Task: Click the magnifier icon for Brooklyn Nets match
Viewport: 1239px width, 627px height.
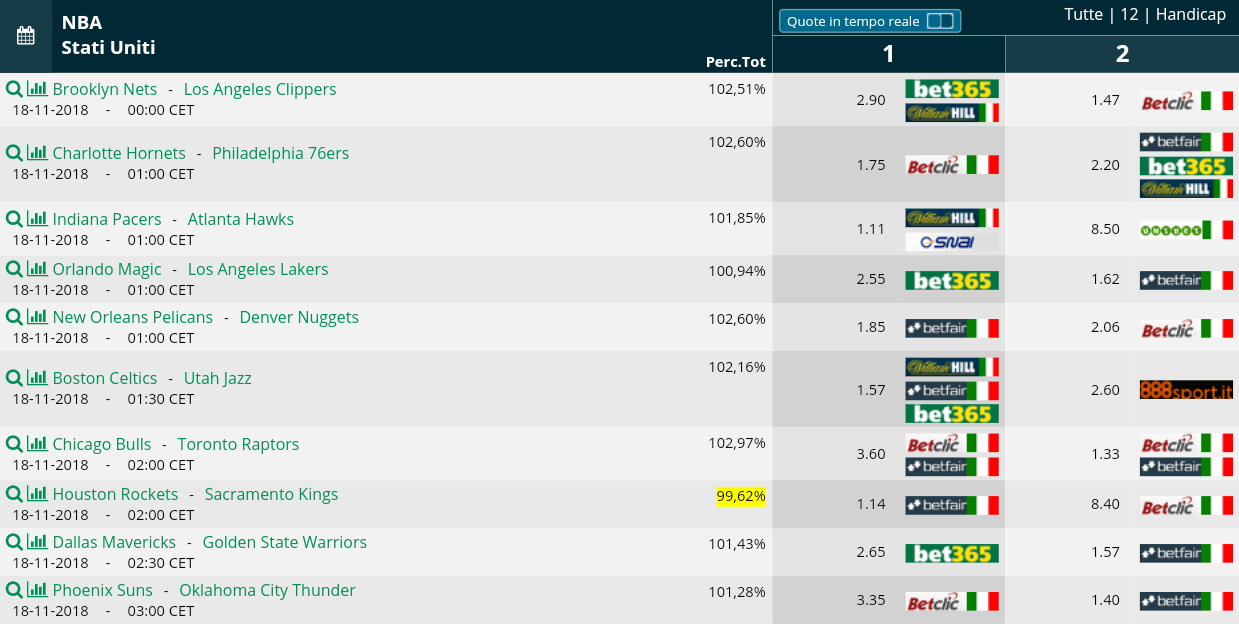Action: click(x=14, y=89)
